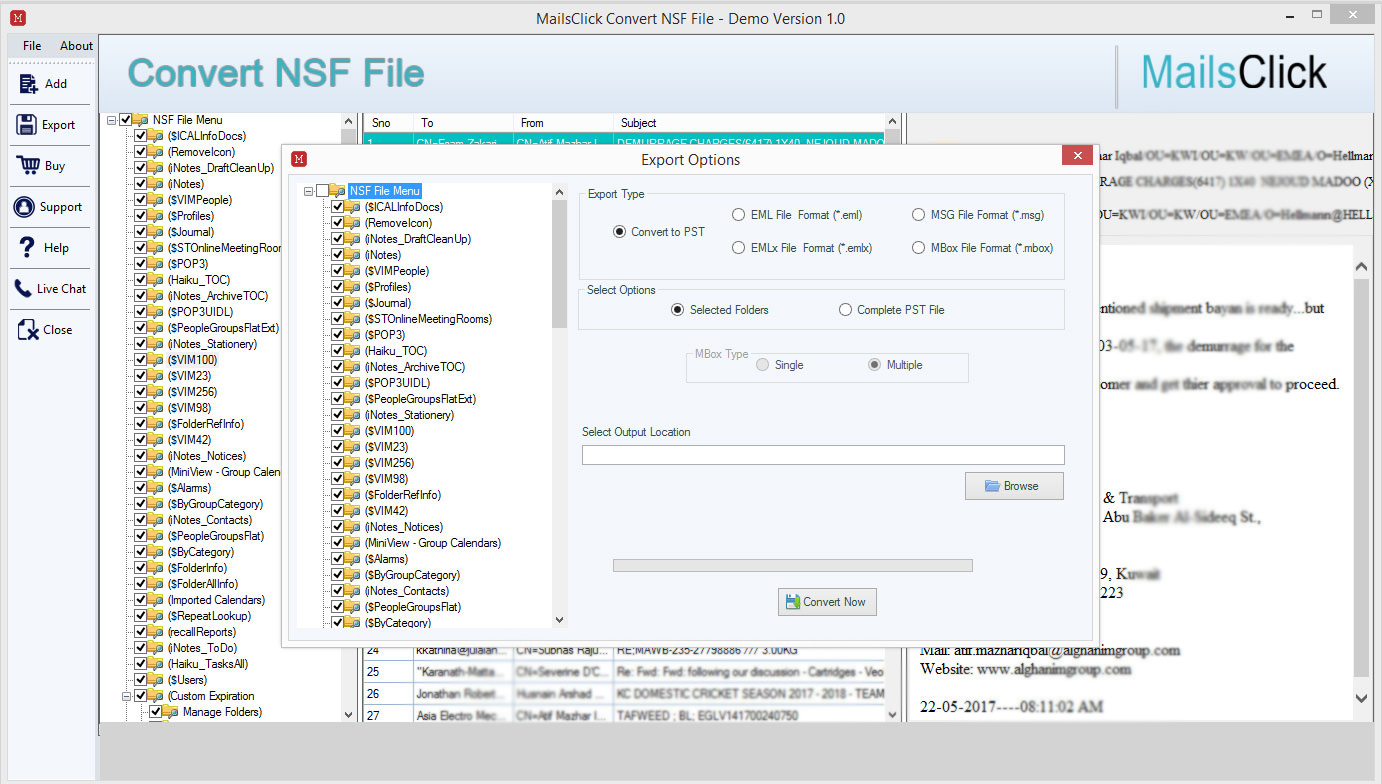
Task: Select MBox File Format radio option
Action: [919, 248]
